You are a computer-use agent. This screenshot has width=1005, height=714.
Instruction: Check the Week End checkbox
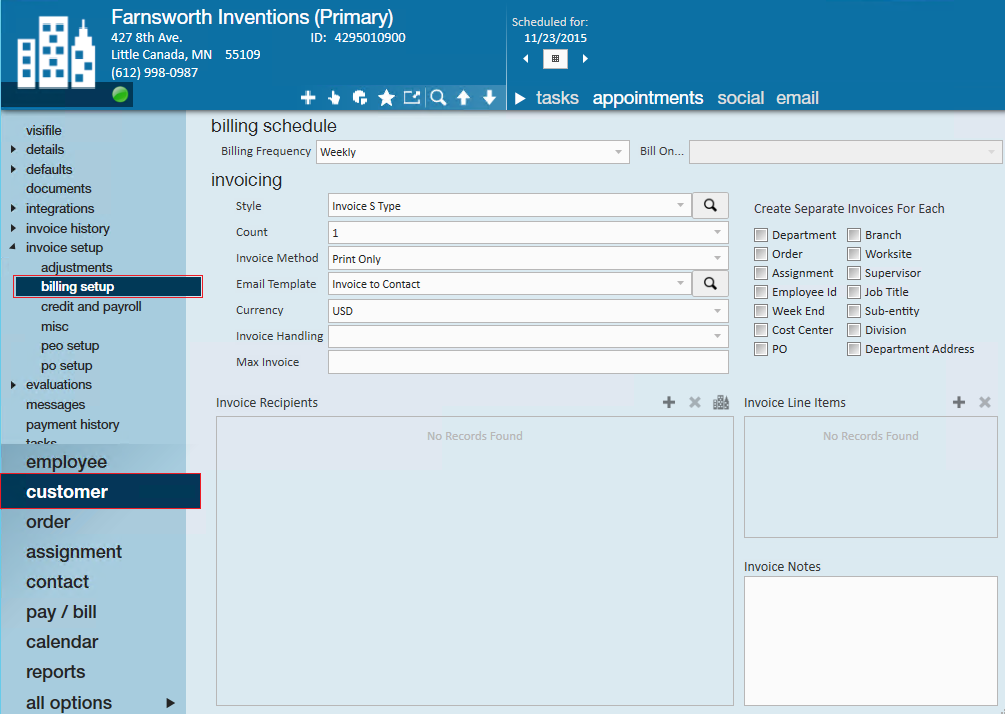[761, 311]
